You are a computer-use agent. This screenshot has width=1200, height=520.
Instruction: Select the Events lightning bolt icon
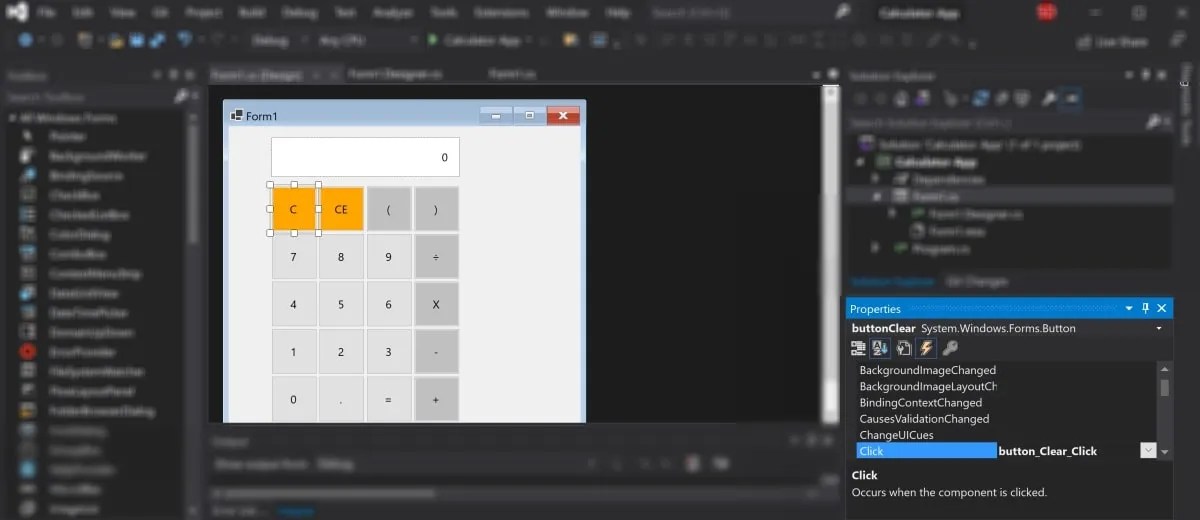pyautogui.click(x=926, y=348)
